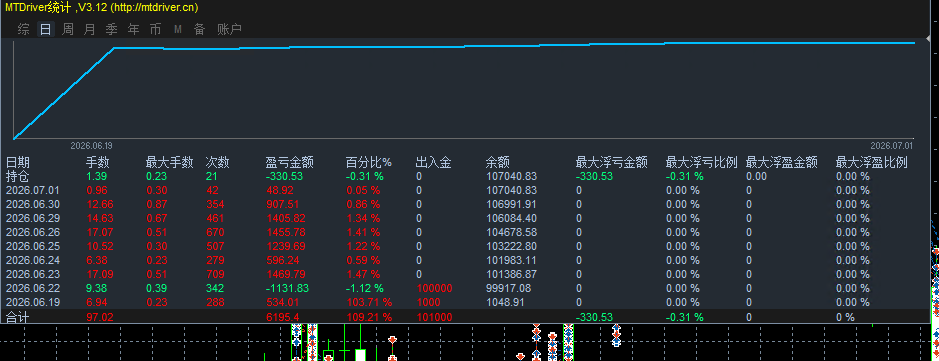This screenshot has height=361, width=939.
Task: Switch to the 备 notes tab
Action: click(199, 29)
